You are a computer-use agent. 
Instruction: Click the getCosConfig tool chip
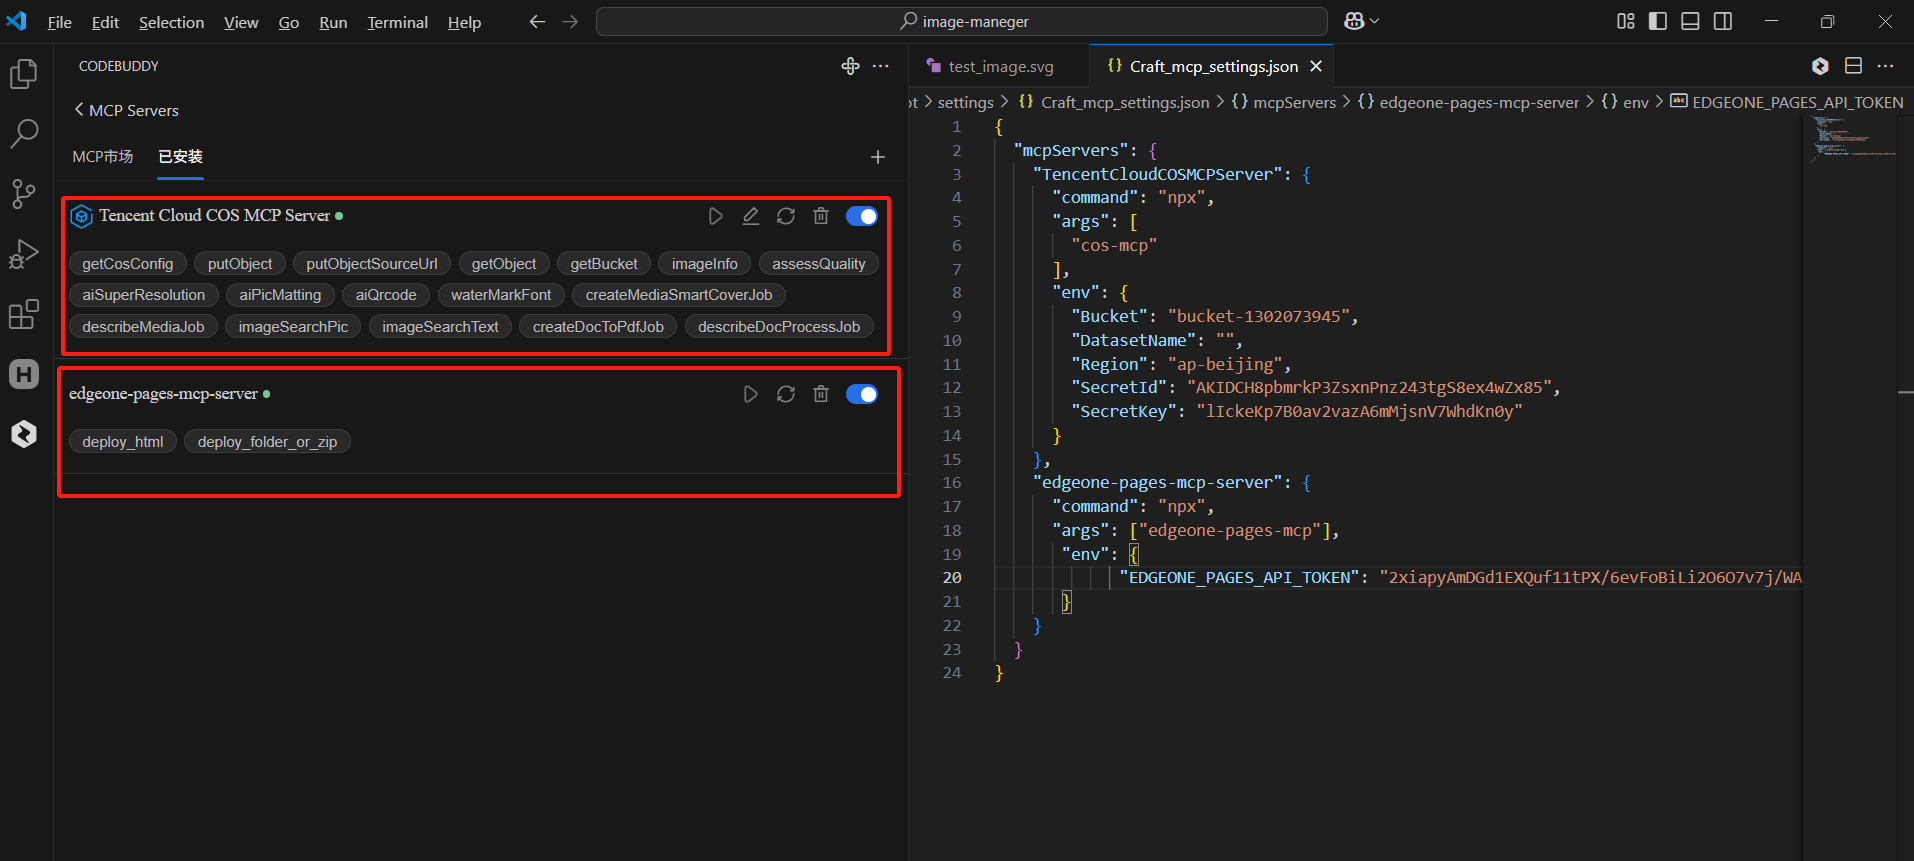coord(128,264)
